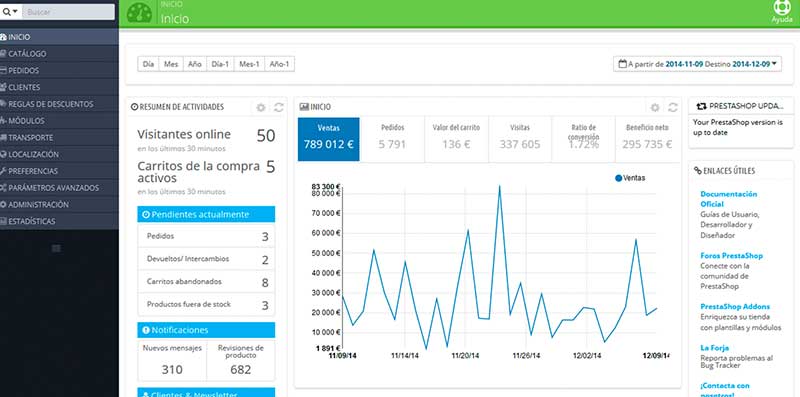Open the date range picker dropdown

click(697, 64)
